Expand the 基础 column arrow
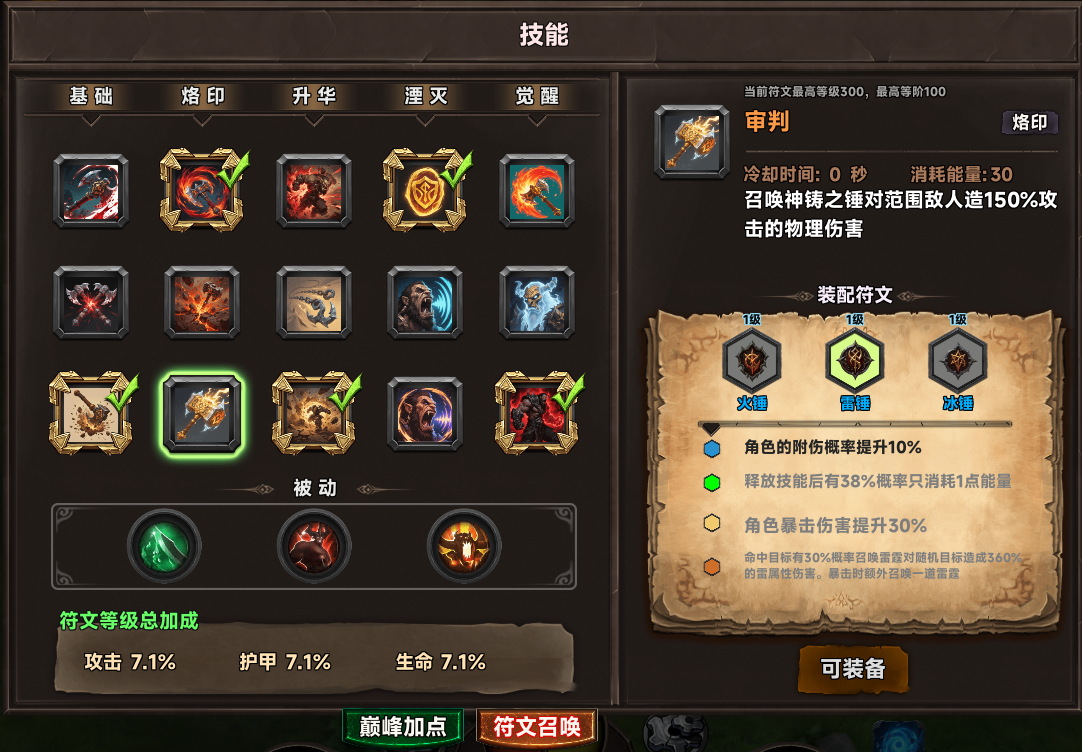The width and height of the screenshot is (1082, 752). 91,121
